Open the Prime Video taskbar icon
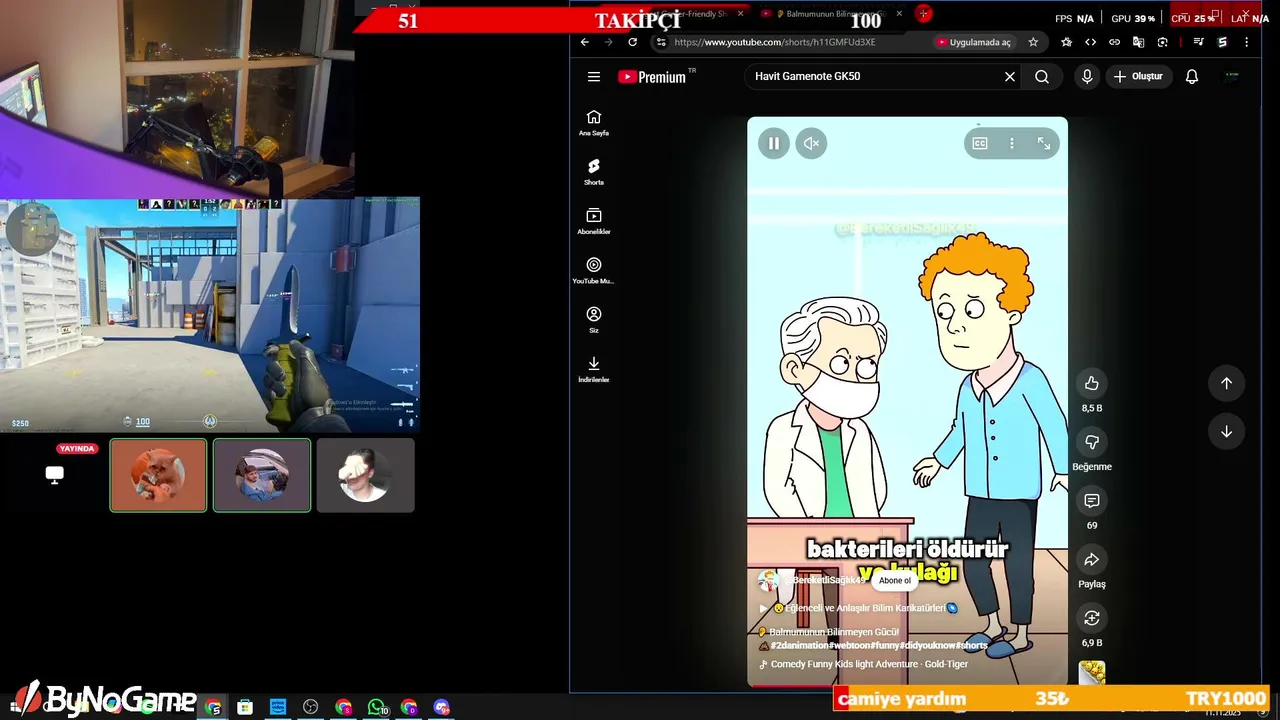 point(278,707)
